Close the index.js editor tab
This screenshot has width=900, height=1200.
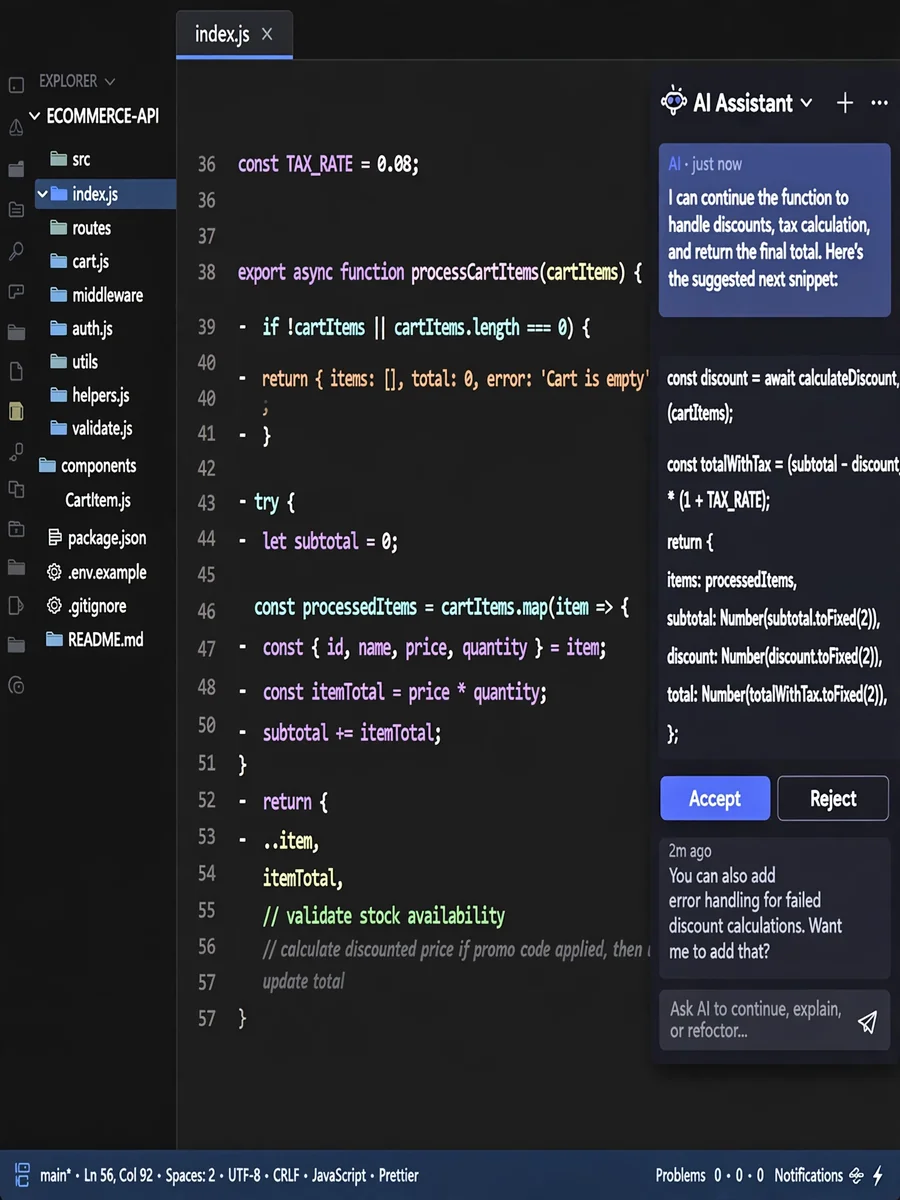click(x=267, y=34)
